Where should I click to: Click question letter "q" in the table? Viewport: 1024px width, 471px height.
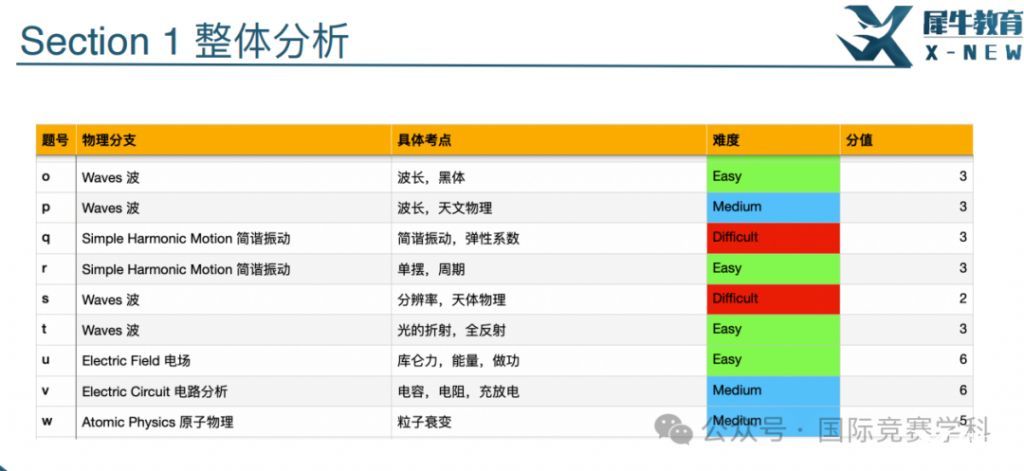pyautogui.click(x=46, y=238)
